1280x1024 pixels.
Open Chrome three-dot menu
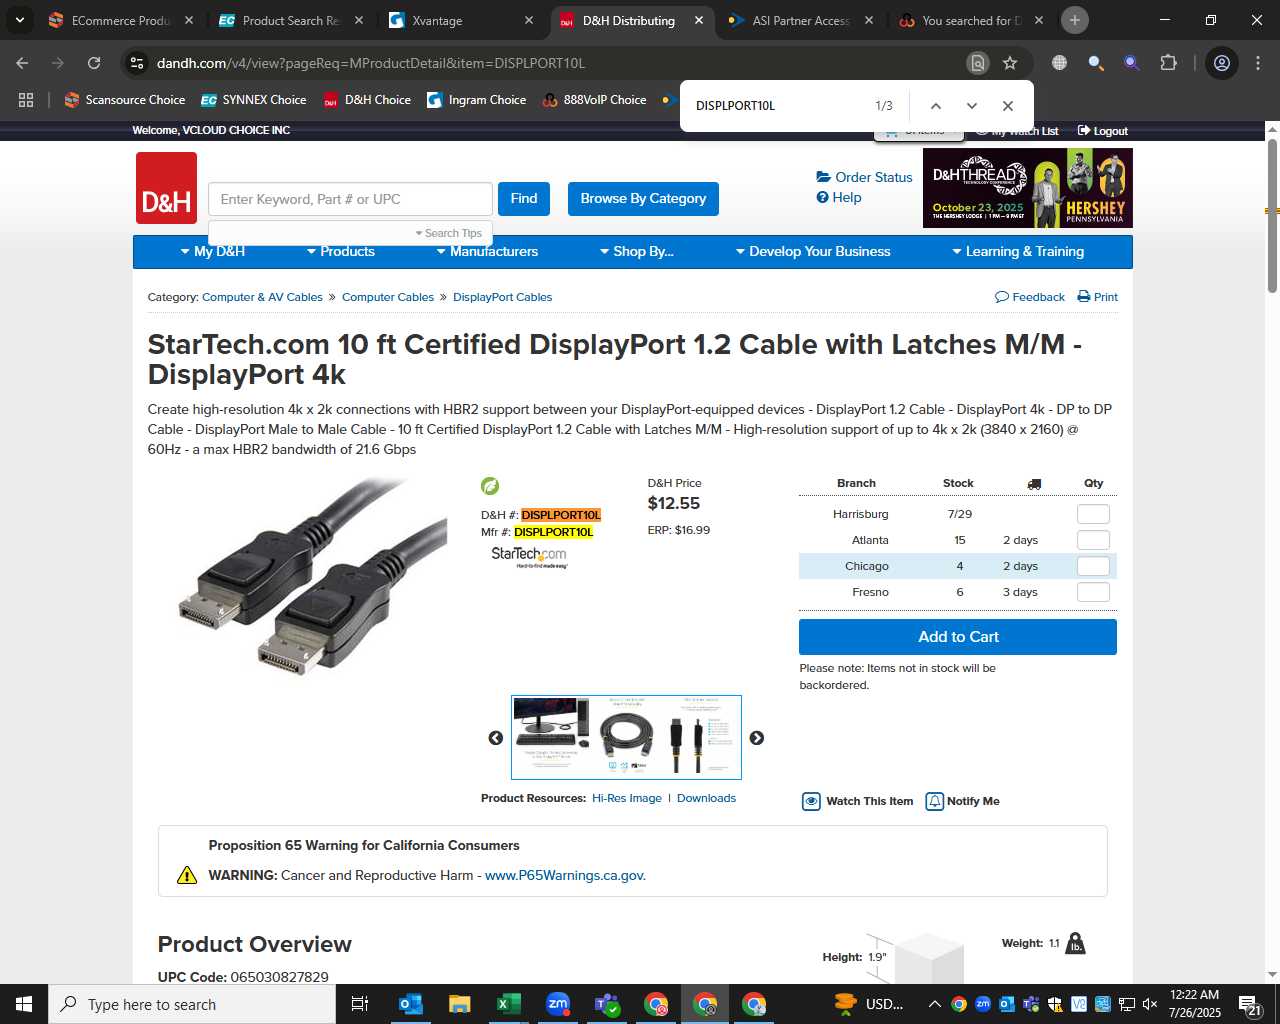point(1258,63)
